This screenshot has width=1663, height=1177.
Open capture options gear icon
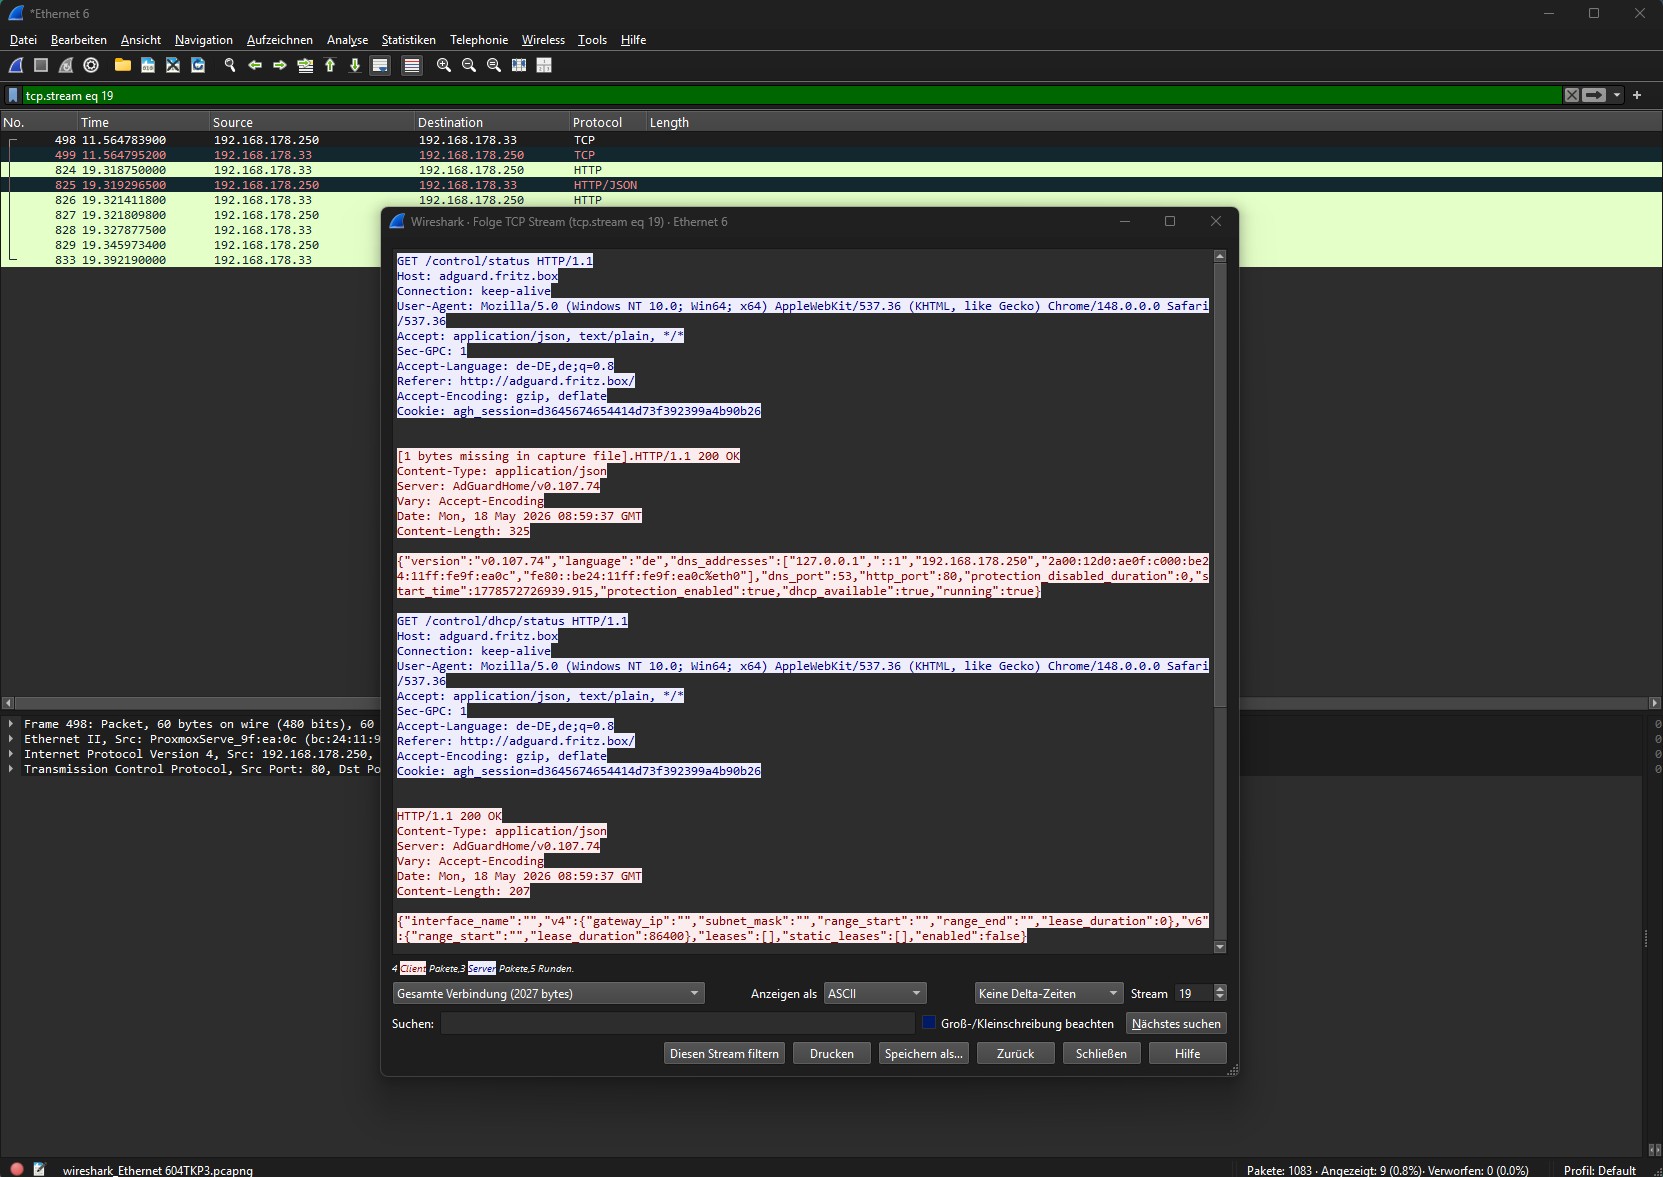coord(91,65)
